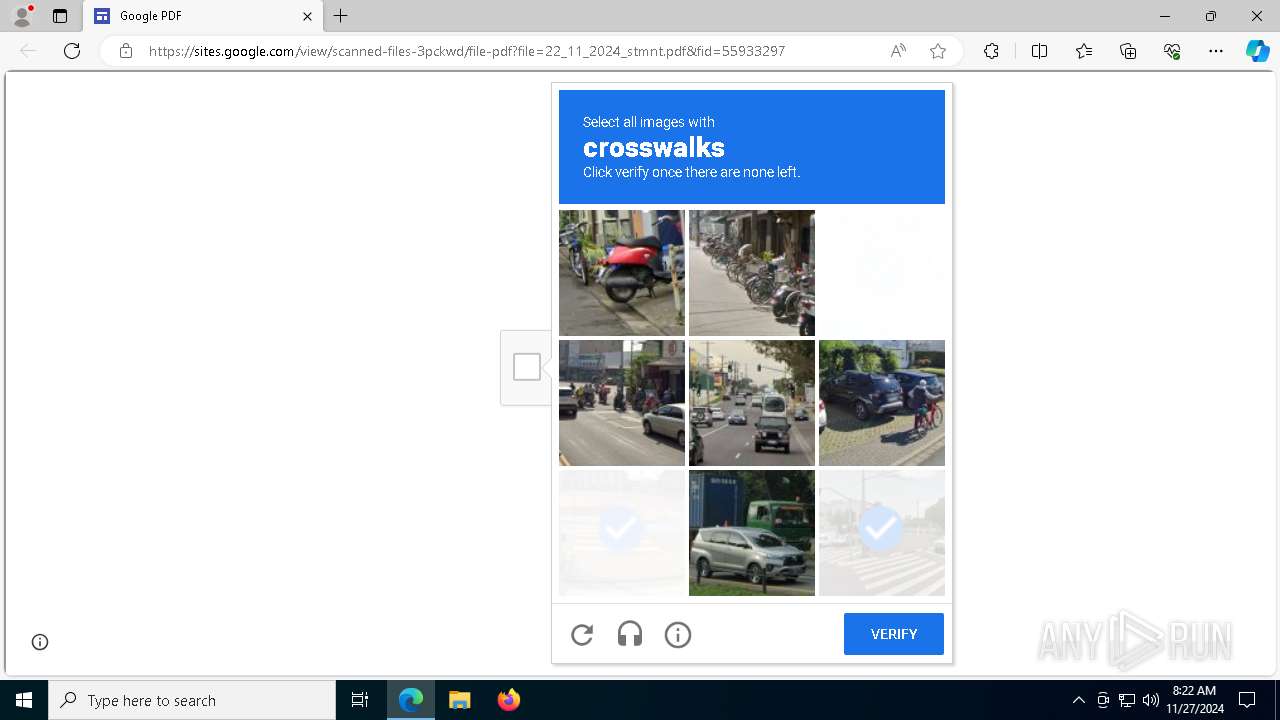Deselect the checked bottom-left crosswalk tile
This screenshot has height=720, width=1280.
tap(622, 533)
